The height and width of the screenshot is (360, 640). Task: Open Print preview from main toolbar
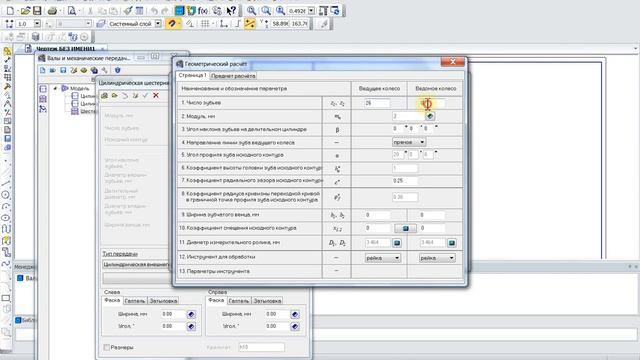click(x=71, y=10)
